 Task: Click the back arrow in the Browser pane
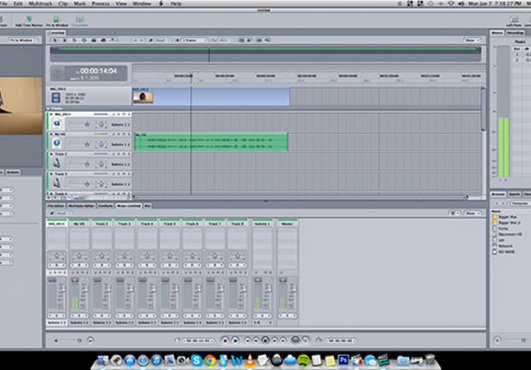(496, 203)
